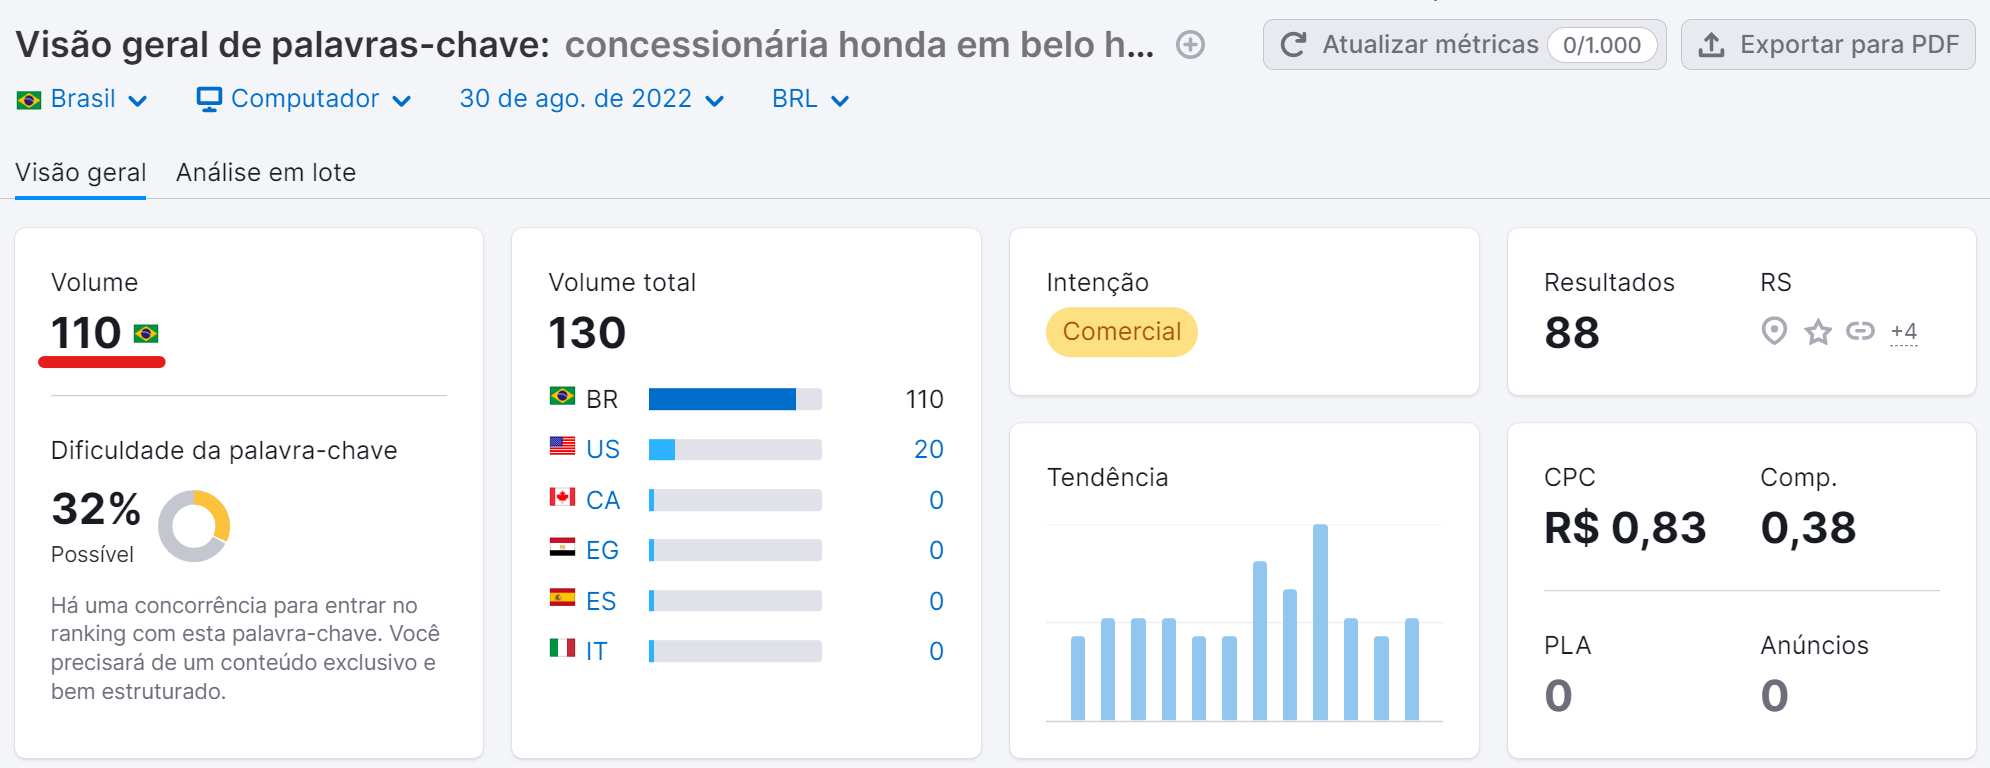
Task: Open the BRL currency dropdown
Action: click(x=811, y=99)
